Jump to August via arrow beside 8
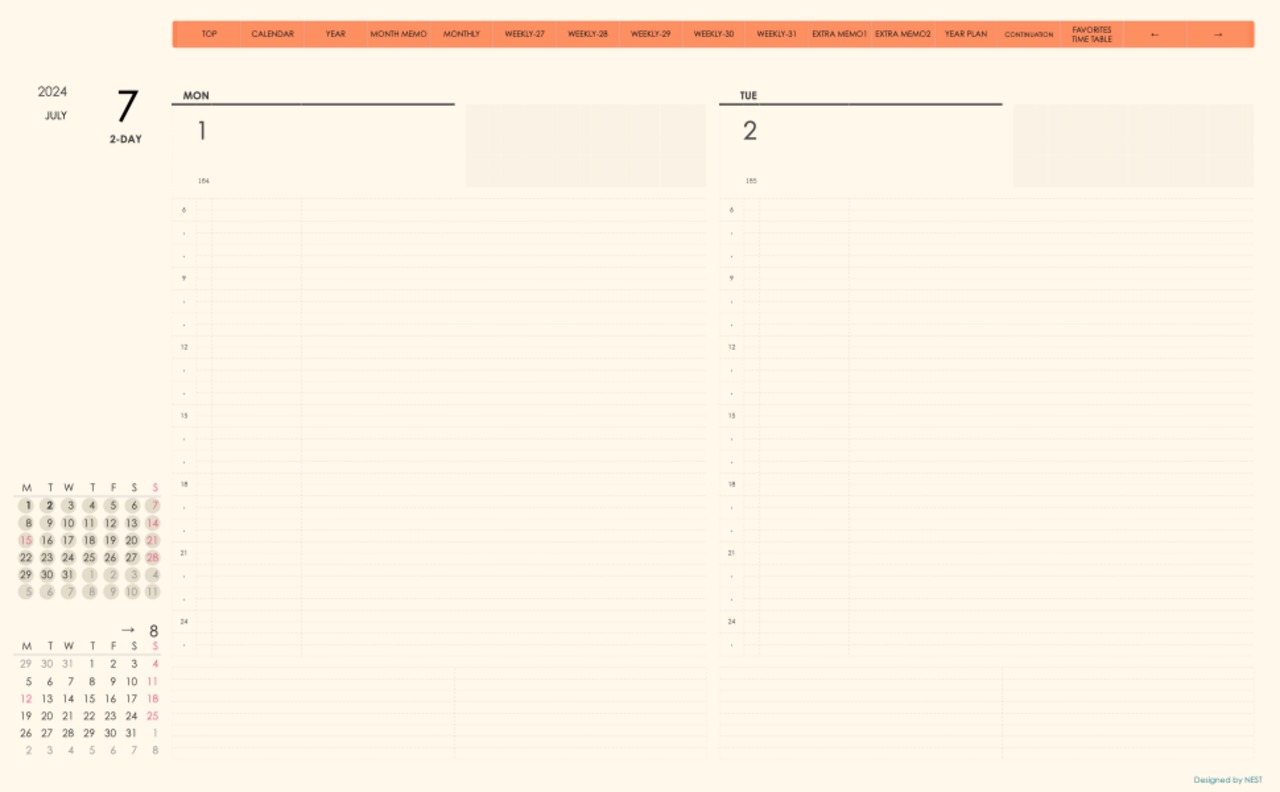Viewport: 1280px width, 792px height. pos(128,630)
